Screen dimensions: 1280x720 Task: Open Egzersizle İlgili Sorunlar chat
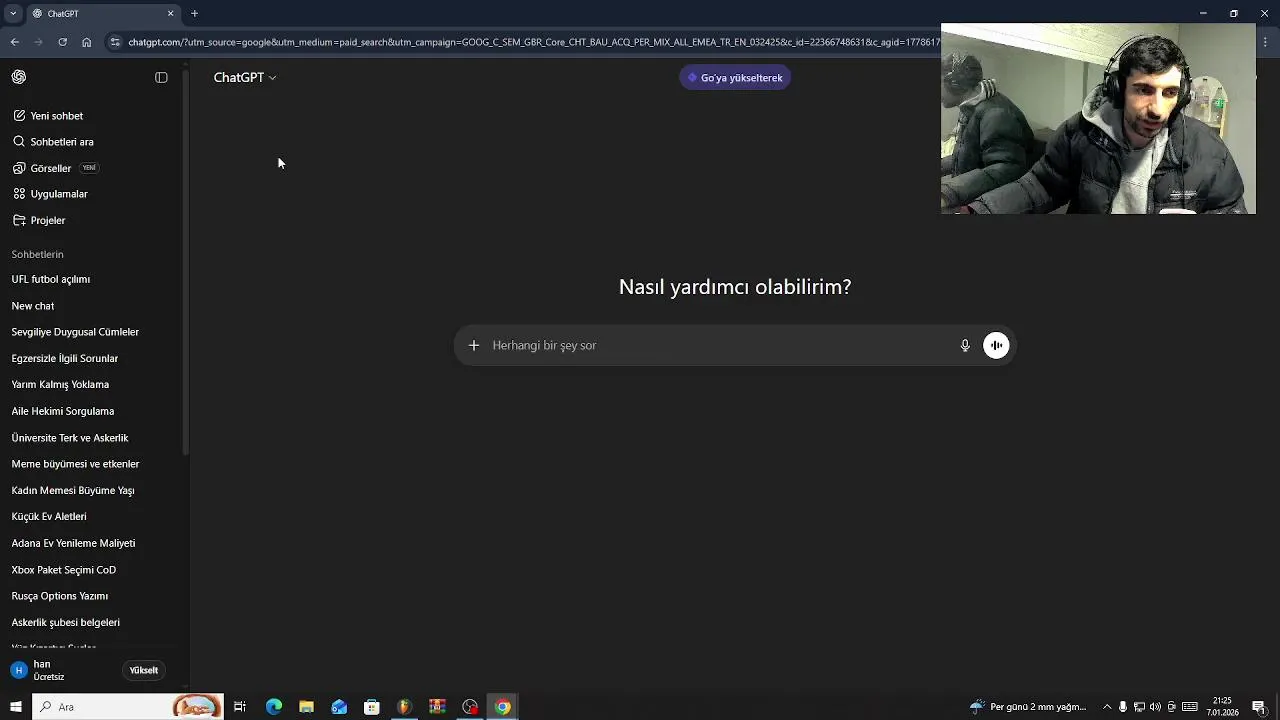(x=65, y=358)
